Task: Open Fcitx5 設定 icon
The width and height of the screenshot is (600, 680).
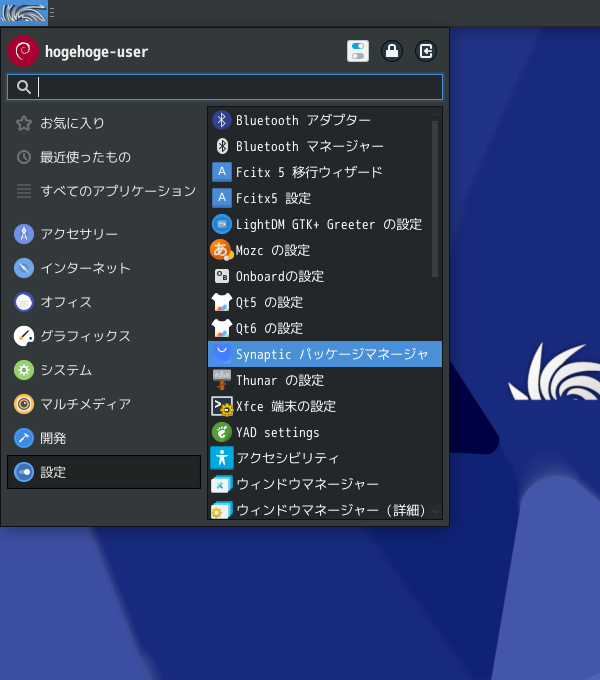Action: pyautogui.click(x=222, y=198)
